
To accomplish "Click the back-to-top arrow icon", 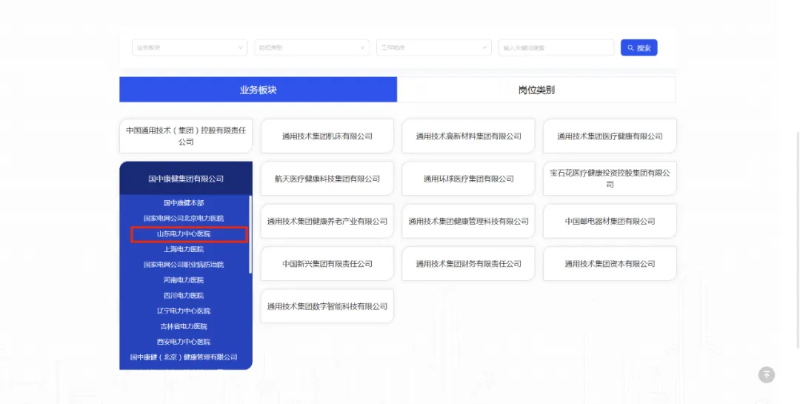I will [766, 374].
